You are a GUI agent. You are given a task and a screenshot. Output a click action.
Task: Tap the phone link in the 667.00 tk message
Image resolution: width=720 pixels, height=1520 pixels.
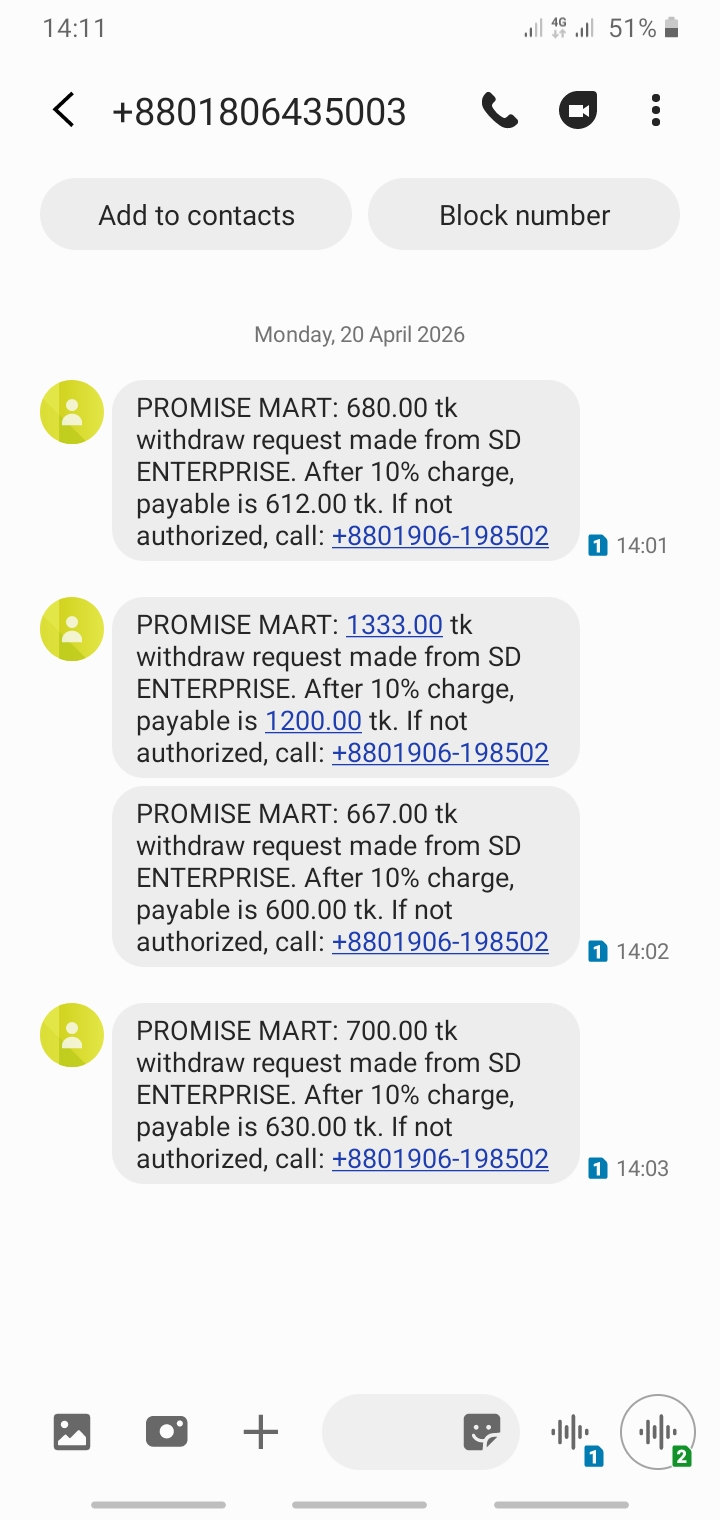(x=440, y=942)
